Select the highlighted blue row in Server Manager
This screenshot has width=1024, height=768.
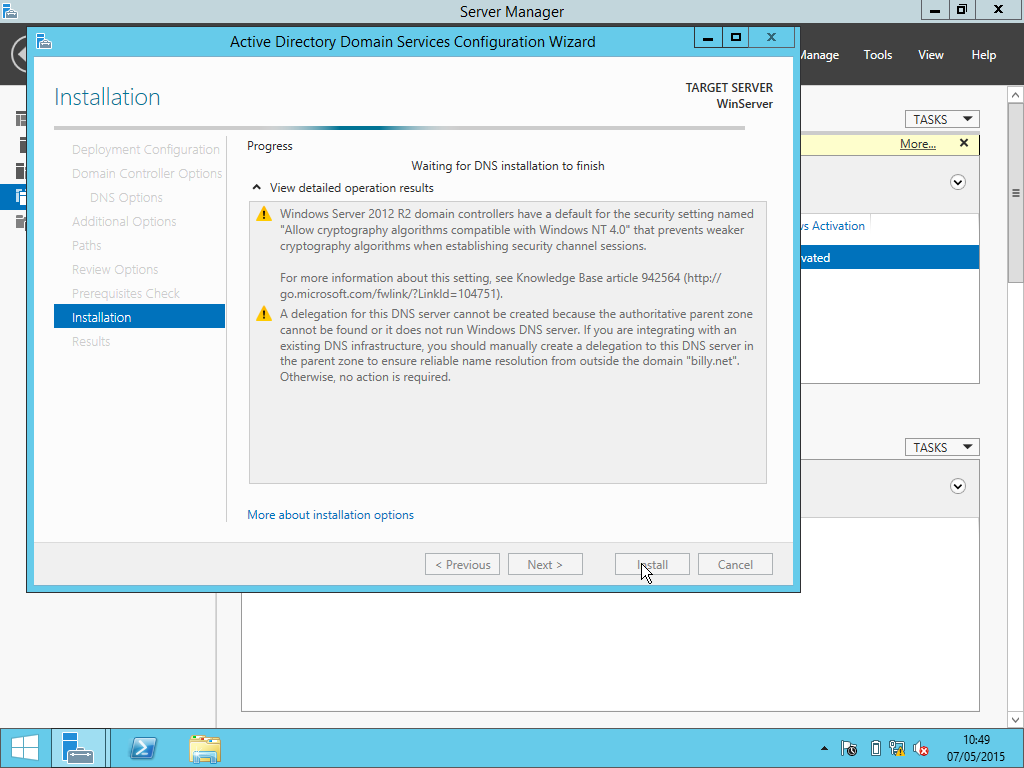tap(889, 257)
